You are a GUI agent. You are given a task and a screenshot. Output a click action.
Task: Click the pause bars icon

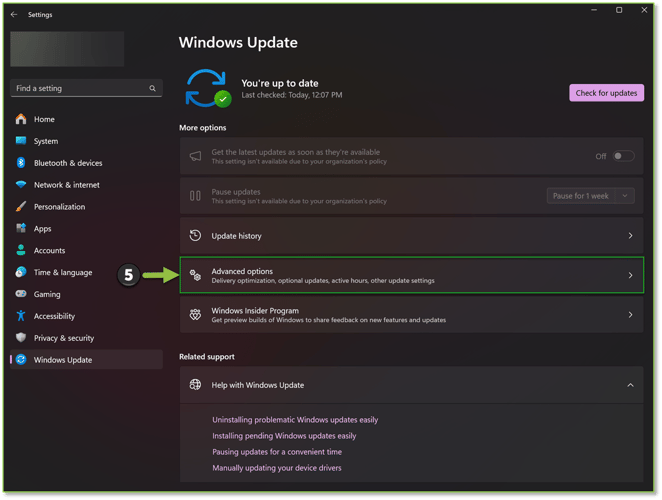tap(195, 196)
